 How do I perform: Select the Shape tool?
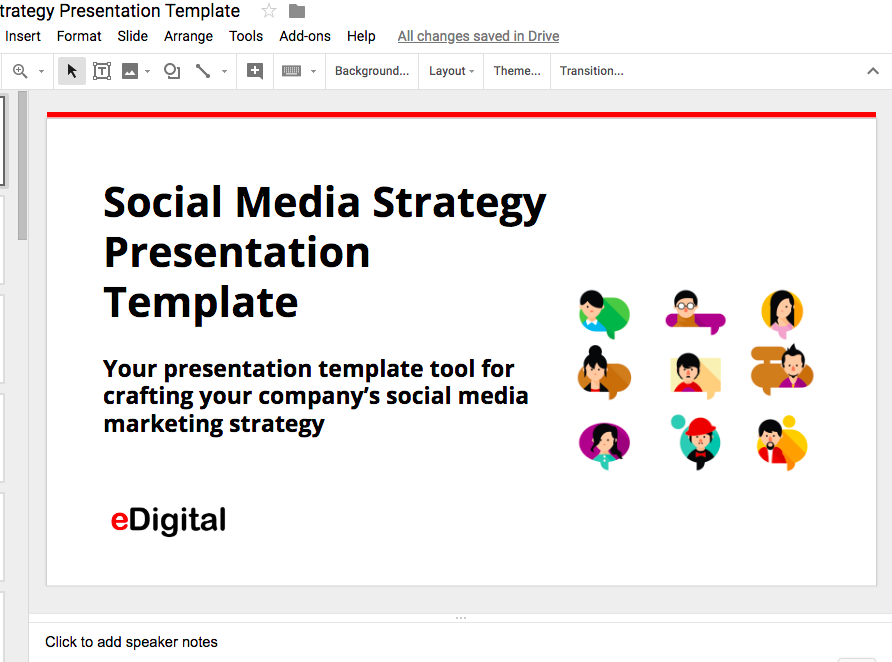172,71
